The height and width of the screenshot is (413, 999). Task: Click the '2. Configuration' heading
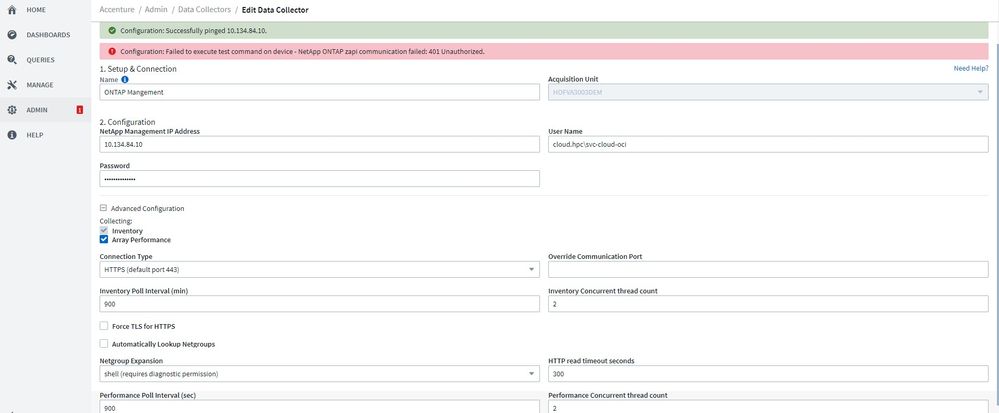(127, 122)
